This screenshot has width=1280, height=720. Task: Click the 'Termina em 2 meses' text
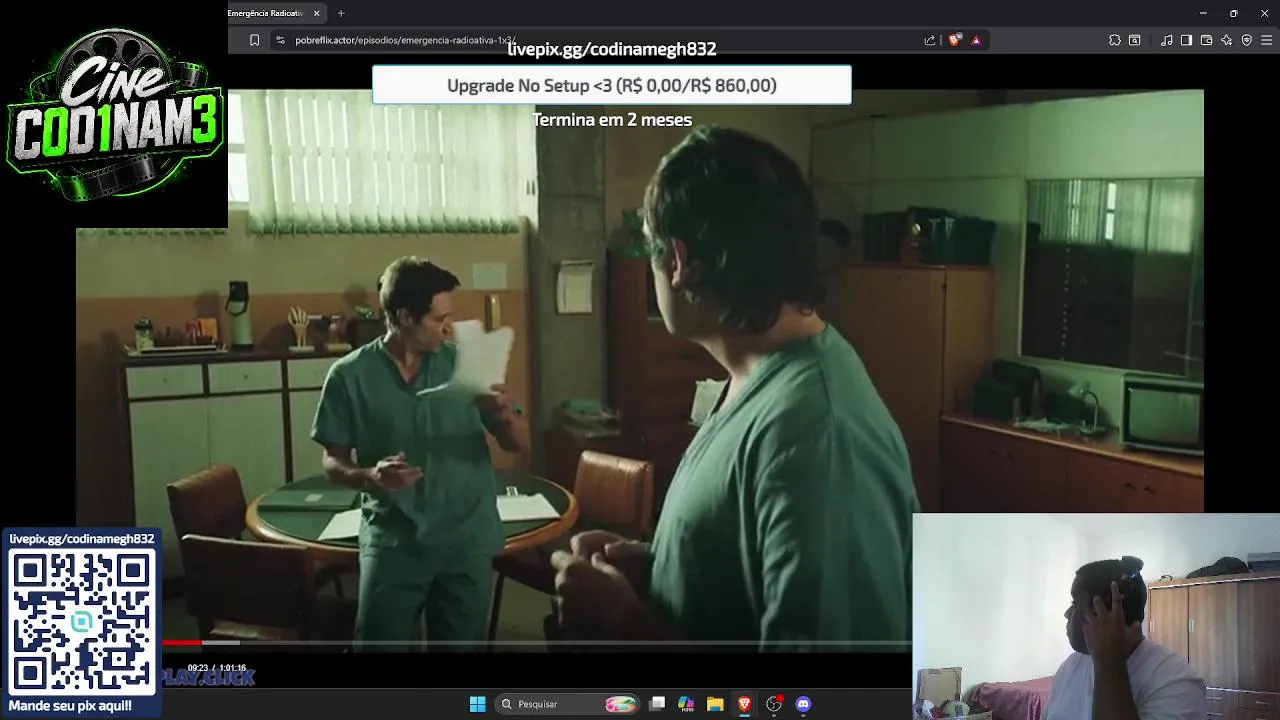point(612,120)
